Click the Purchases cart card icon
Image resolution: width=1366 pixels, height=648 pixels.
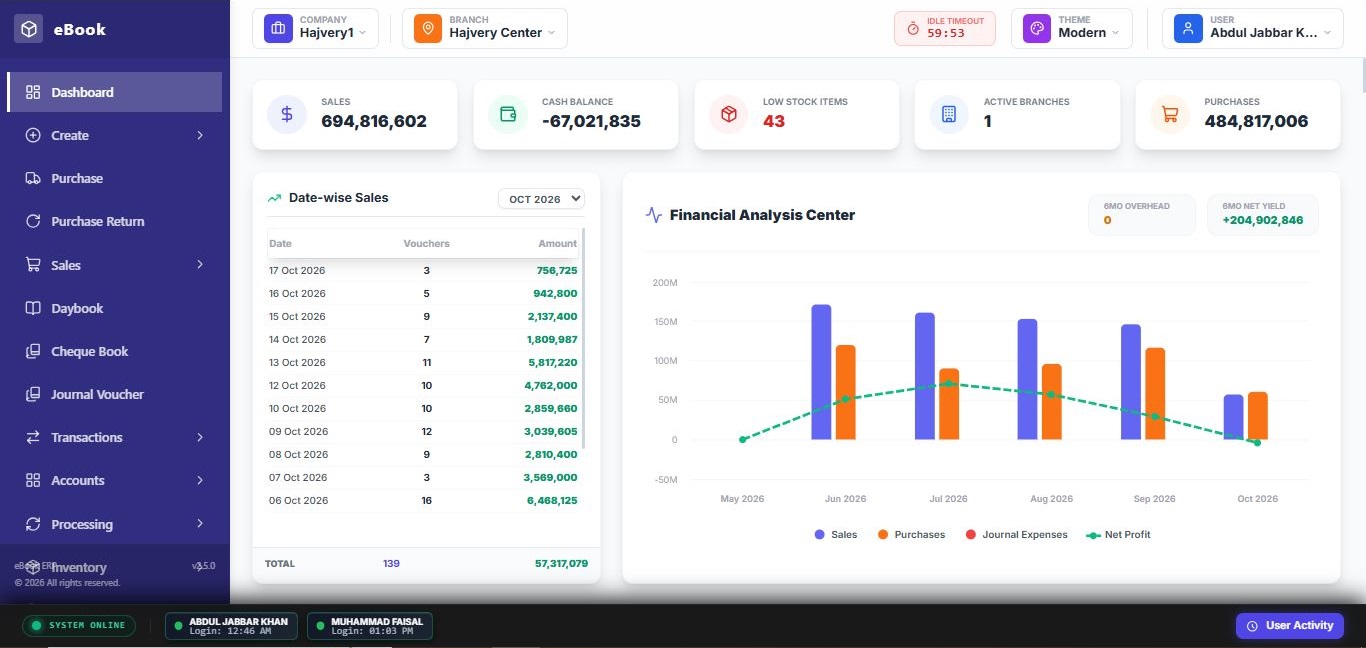click(1170, 115)
